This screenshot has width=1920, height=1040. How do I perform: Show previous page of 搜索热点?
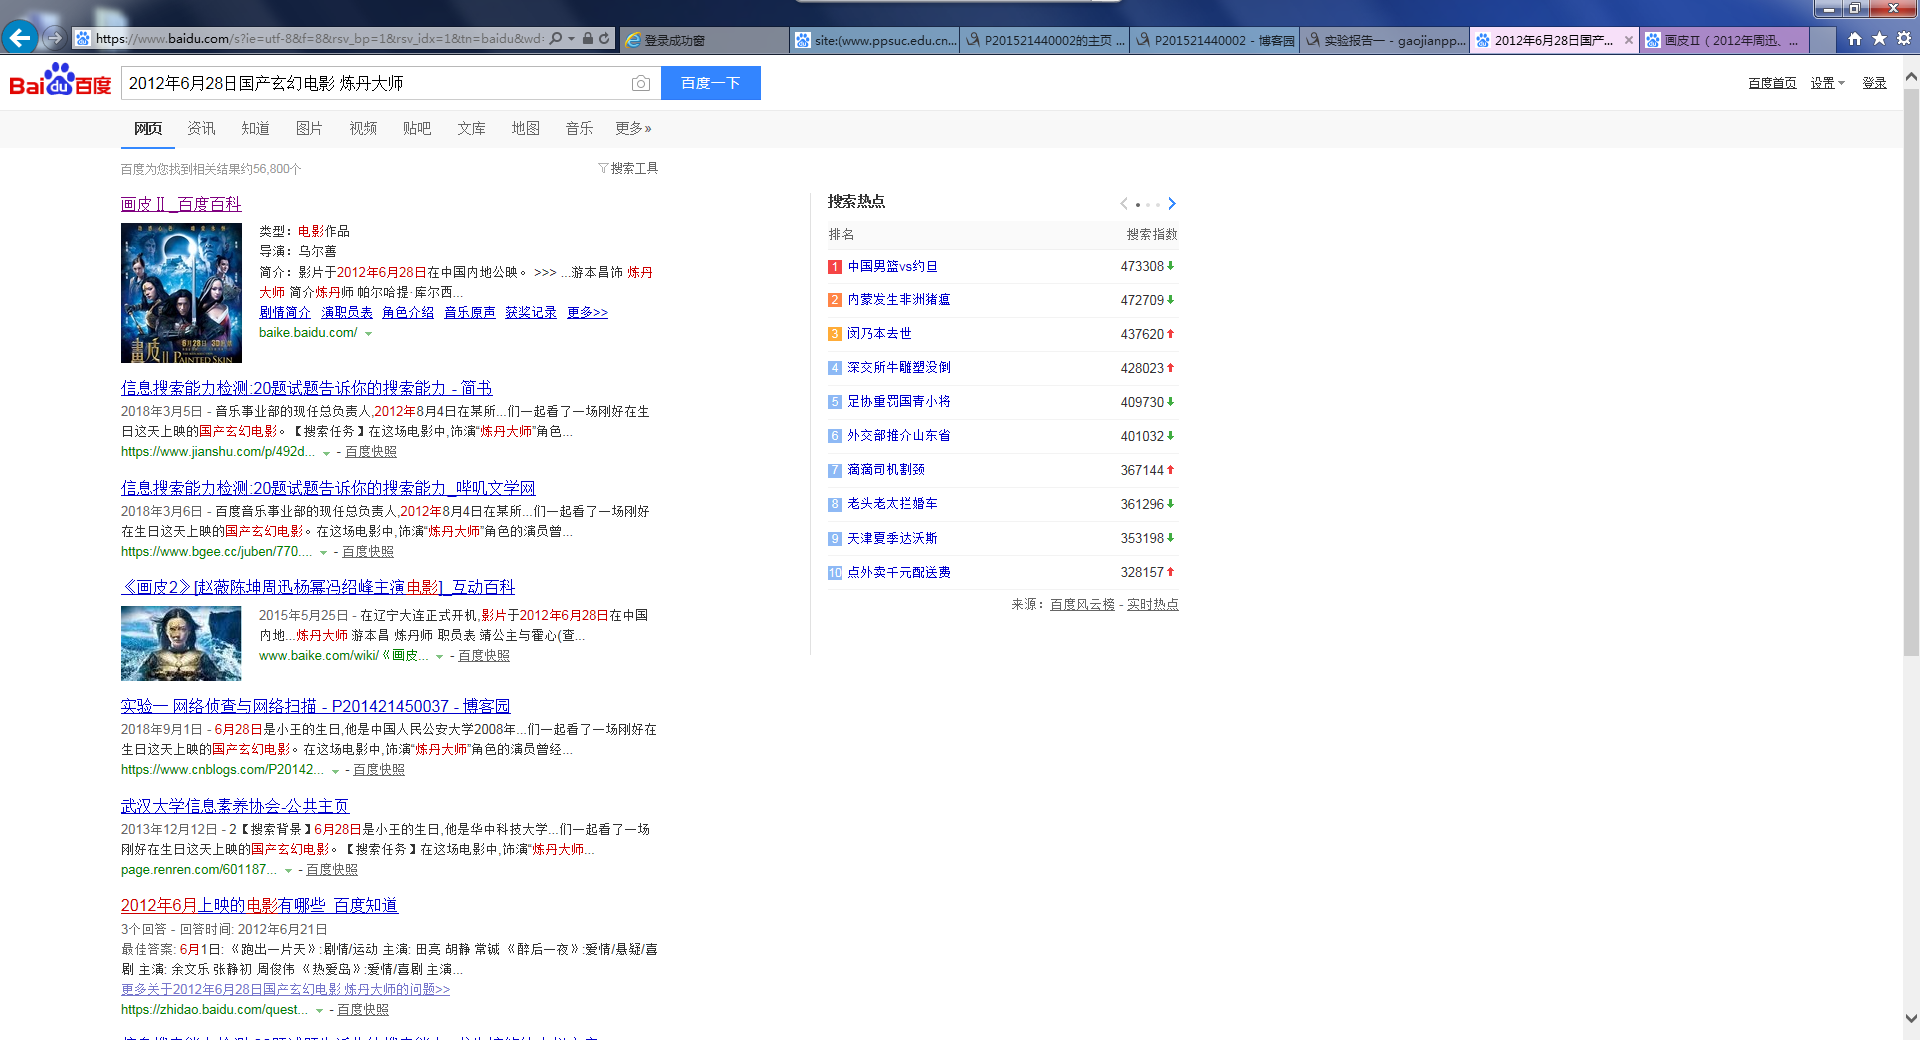(1124, 204)
